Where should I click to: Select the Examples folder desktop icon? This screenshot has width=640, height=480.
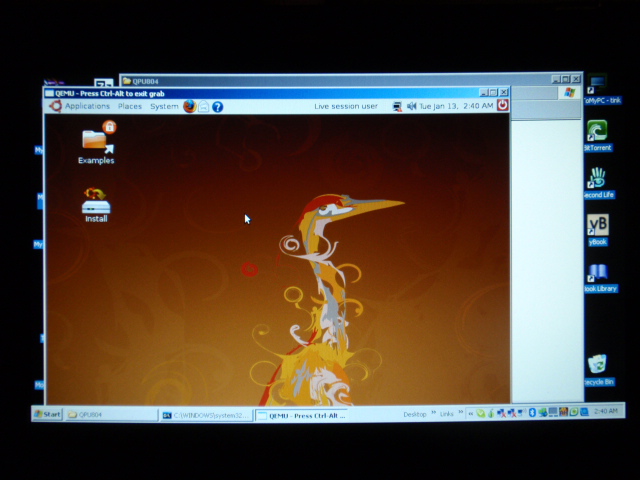[96, 142]
